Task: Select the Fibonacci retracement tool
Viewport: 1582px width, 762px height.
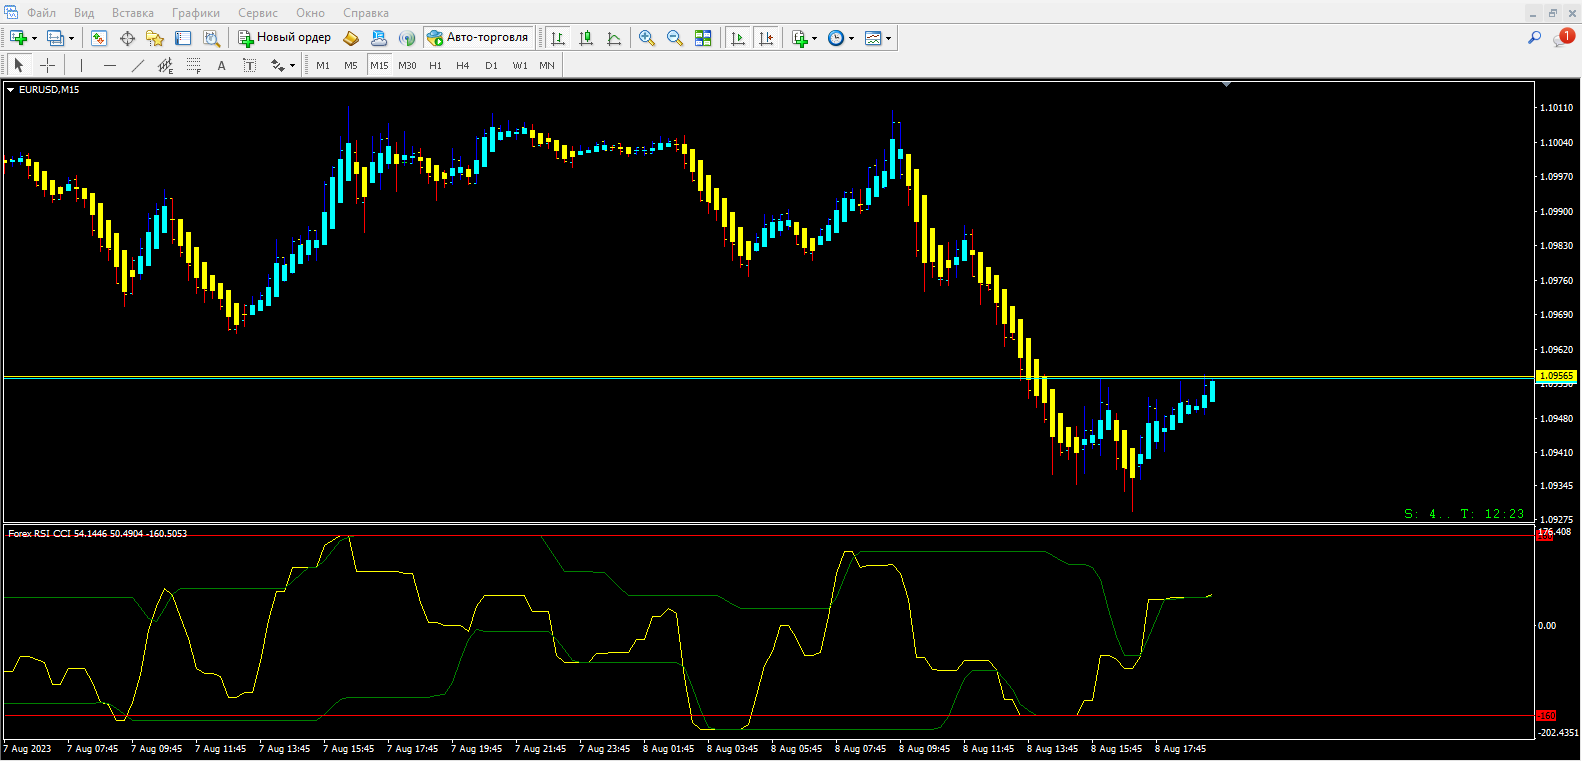Action: [x=194, y=65]
